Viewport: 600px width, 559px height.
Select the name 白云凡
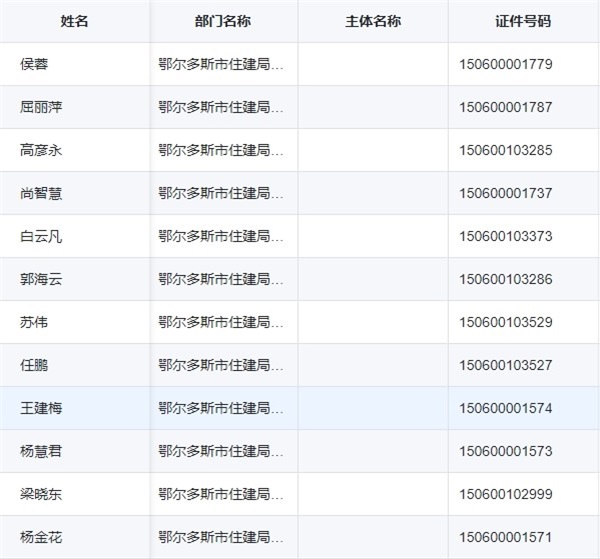[x=41, y=236]
